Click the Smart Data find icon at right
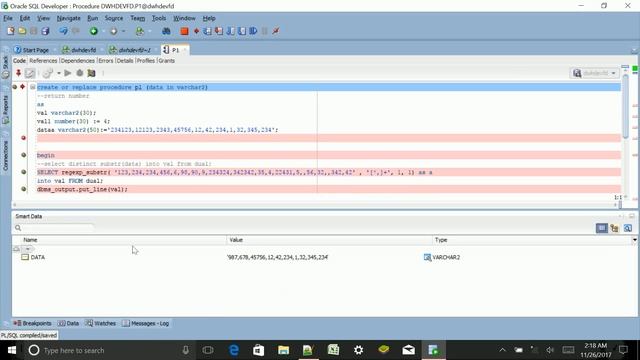This screenshot has height=360, width=640. click(x=628, y=228)
